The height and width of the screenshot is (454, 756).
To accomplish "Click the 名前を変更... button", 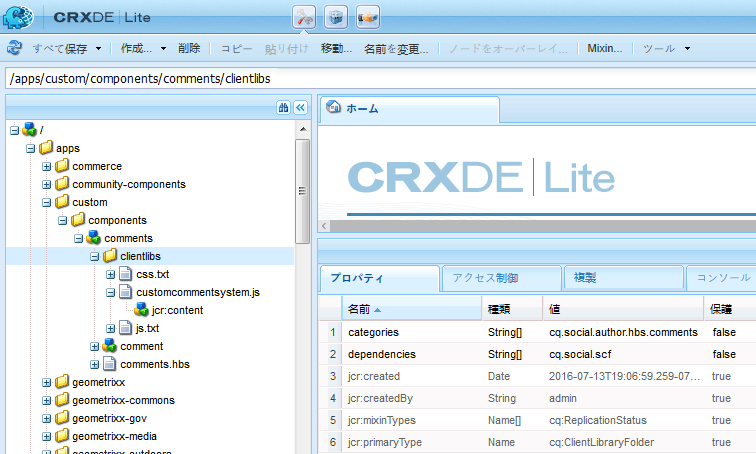I will (396, 49).
